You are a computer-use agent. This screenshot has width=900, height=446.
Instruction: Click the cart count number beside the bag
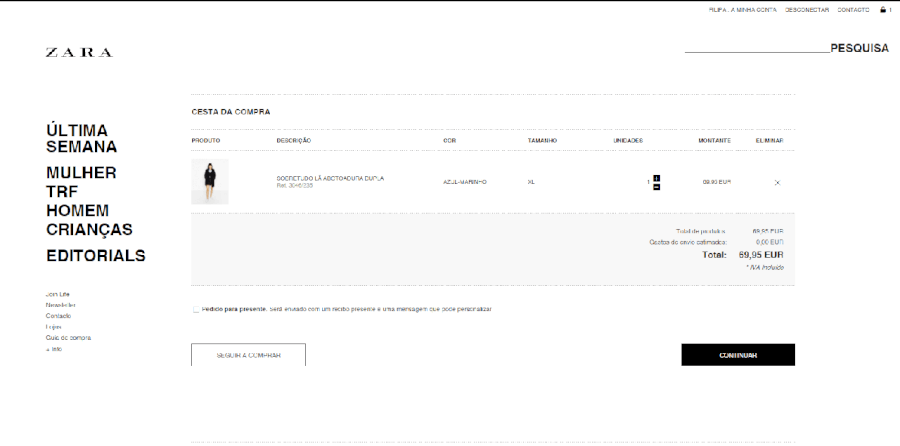click(x=890, y=10)
